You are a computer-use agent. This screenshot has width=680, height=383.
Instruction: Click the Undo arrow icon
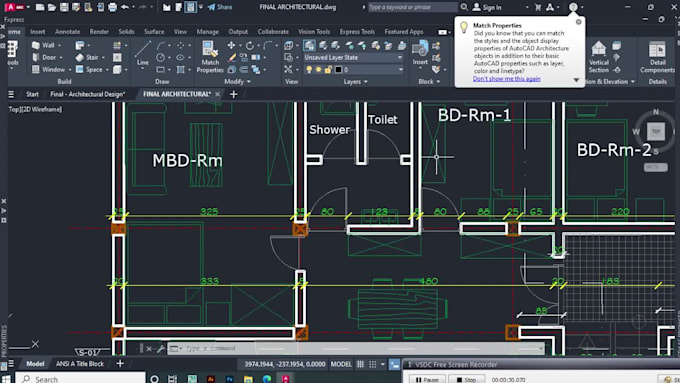point(125,7)
